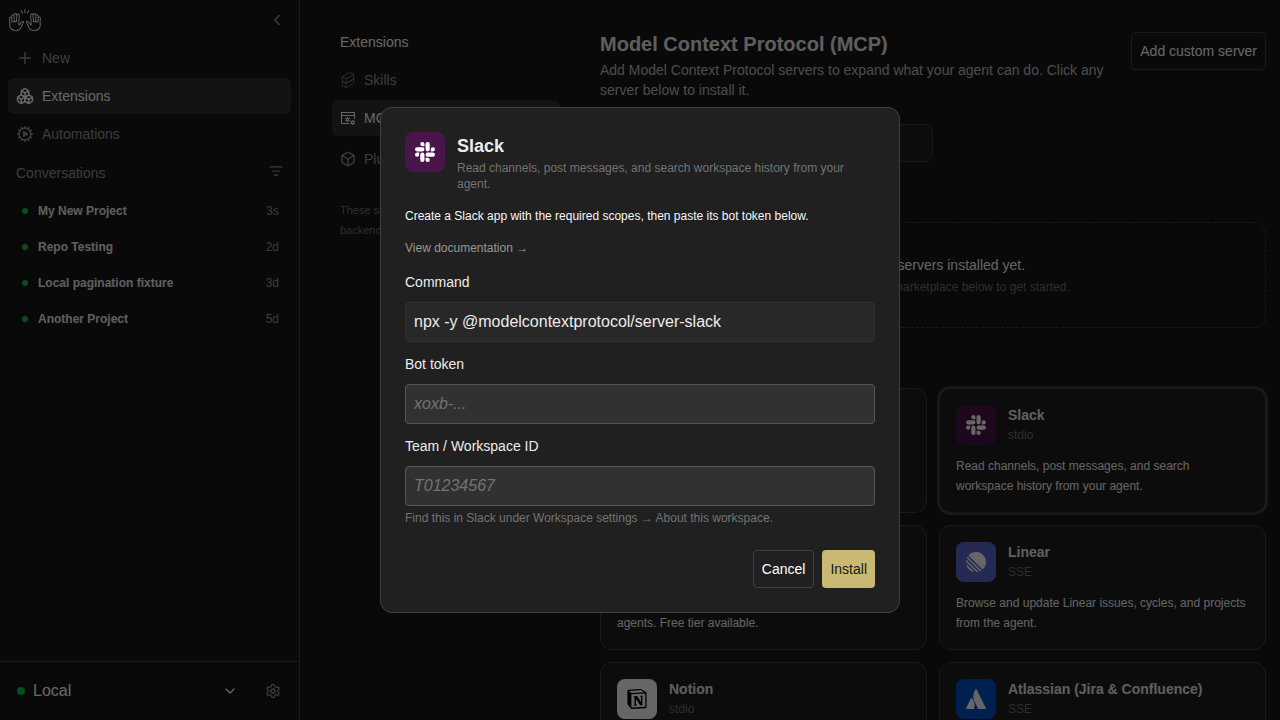Click the Conversations section header
Image resolution: width=1280 pixels, height=720 pixels.
(x=60, y=173)
